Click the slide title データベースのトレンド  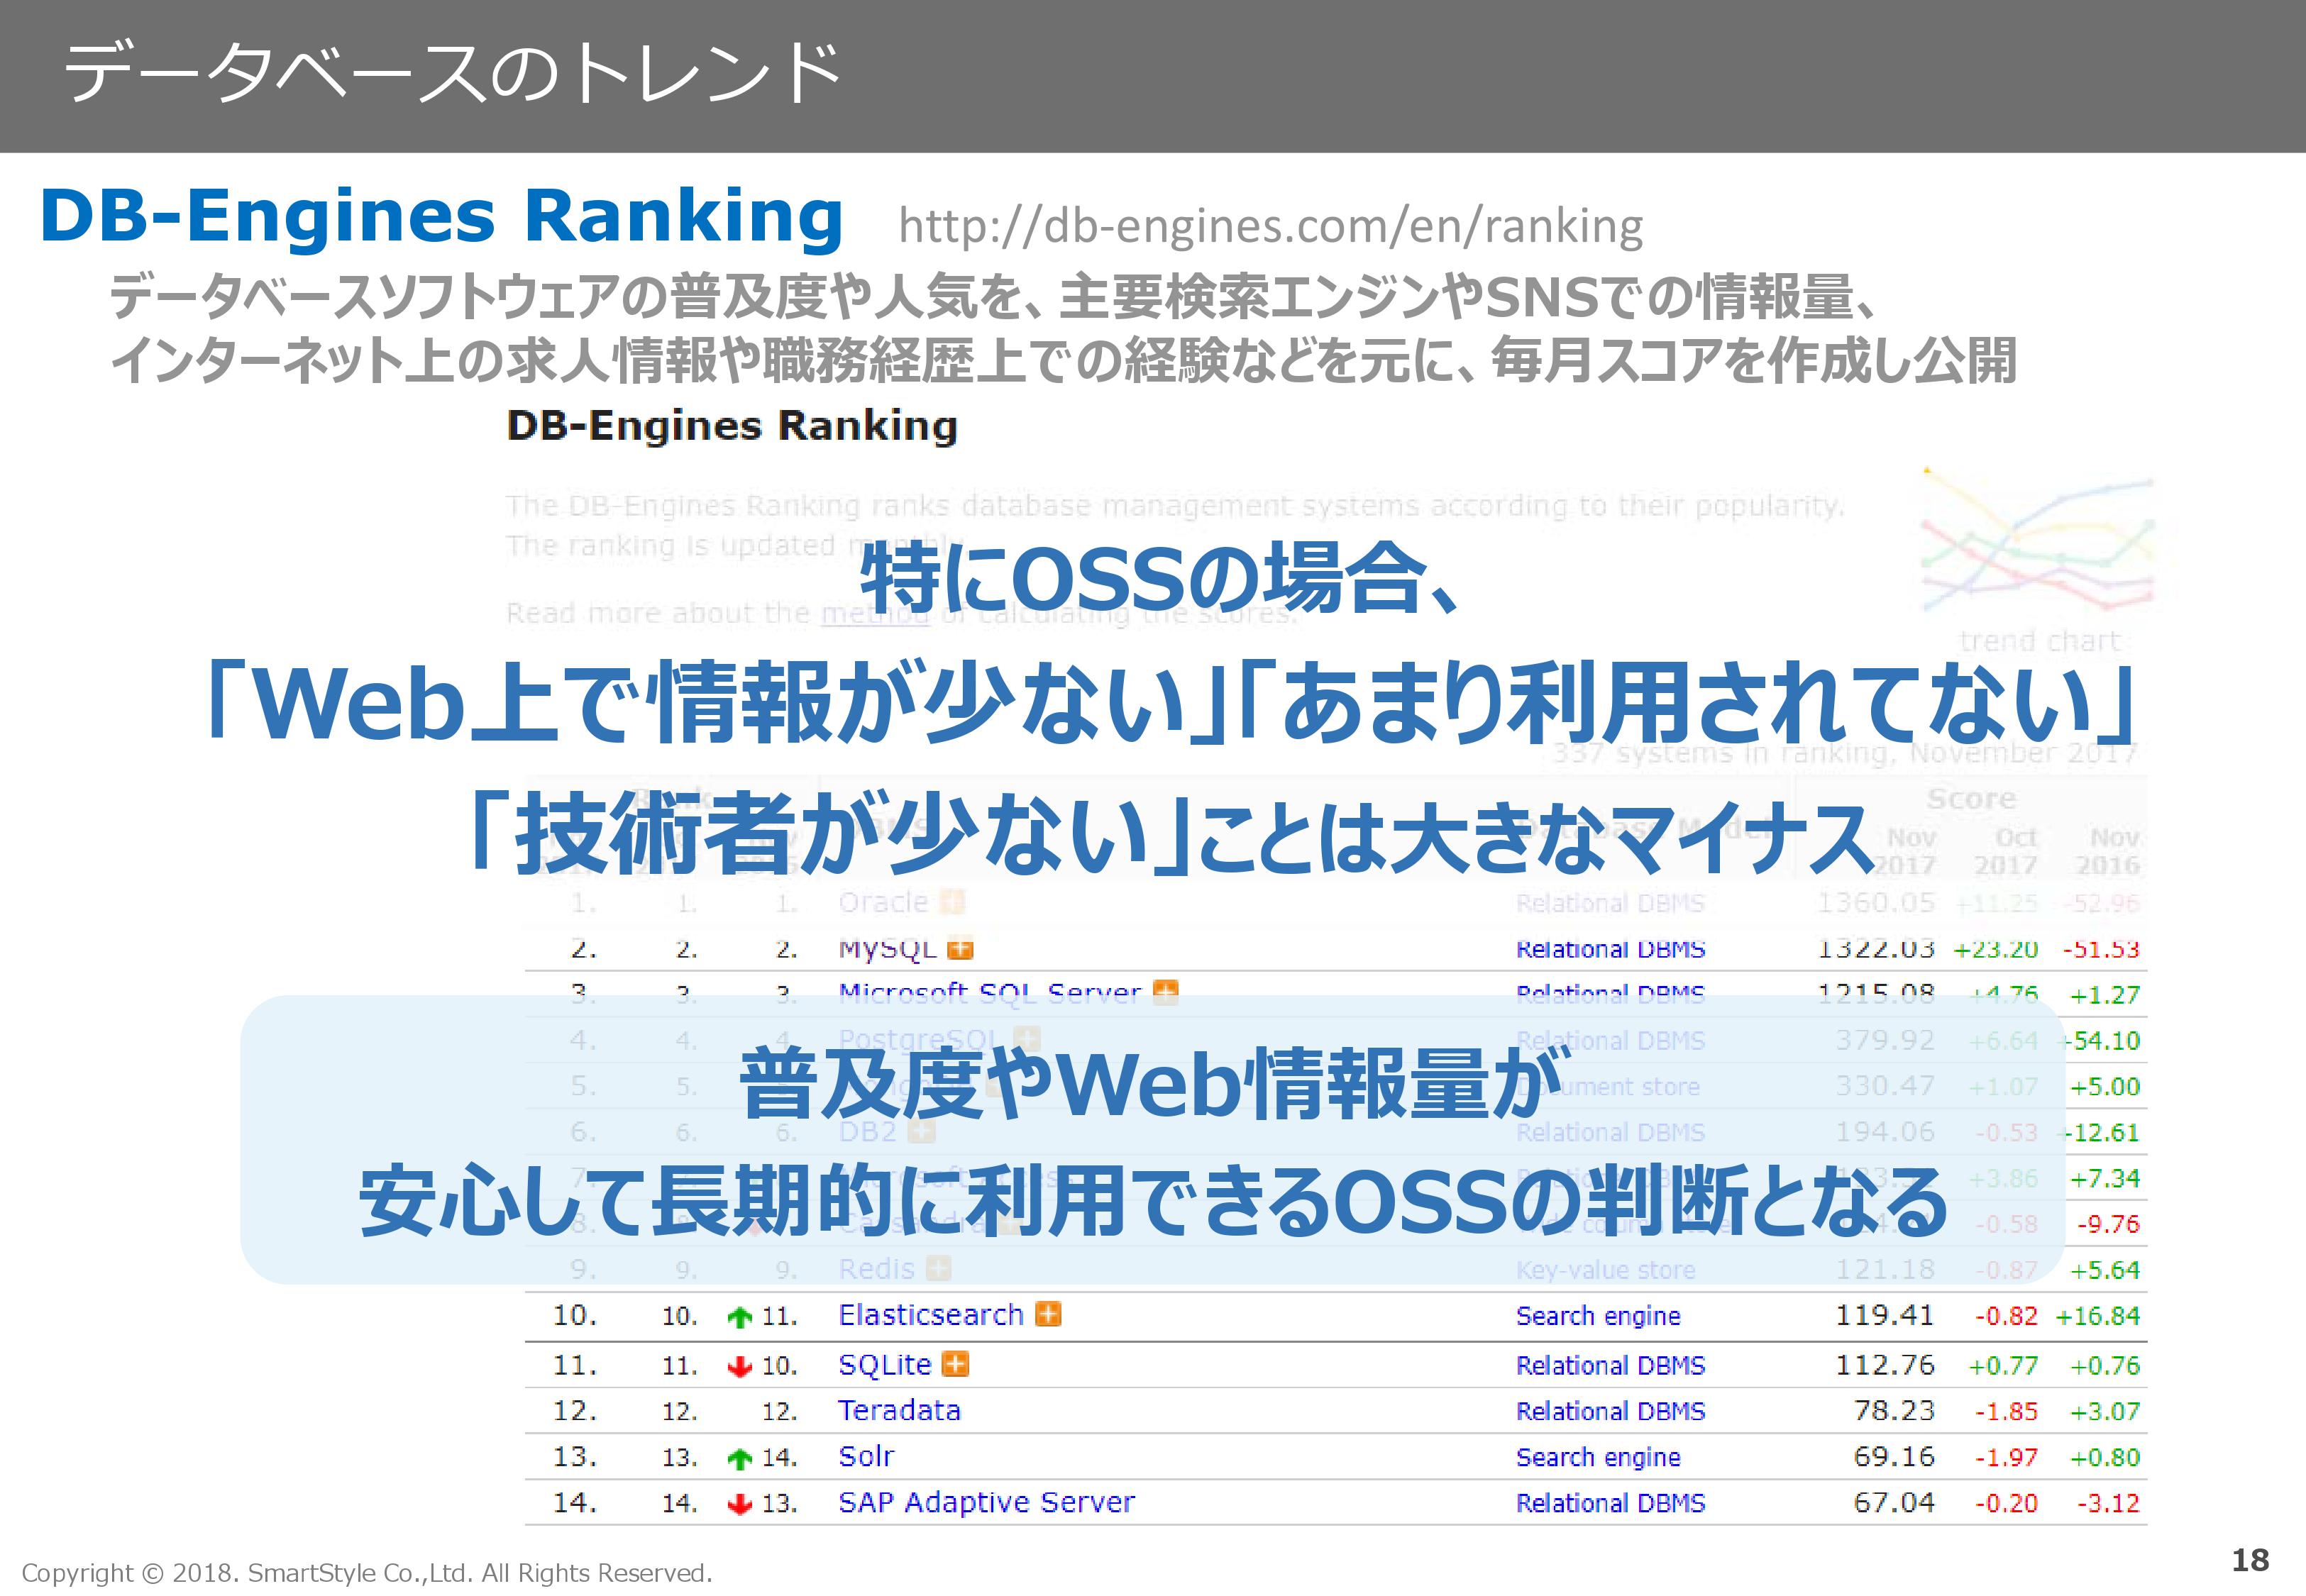453,73
